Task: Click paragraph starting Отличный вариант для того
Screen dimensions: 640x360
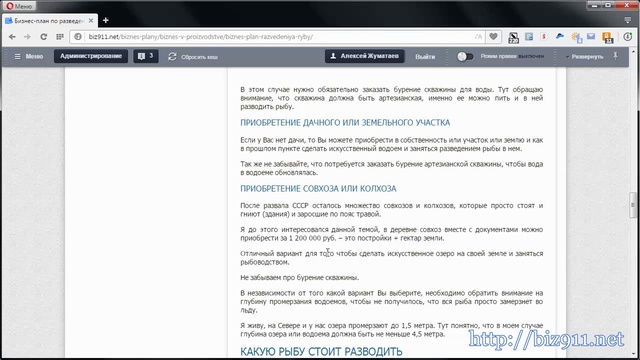Action: pos(391,258)
